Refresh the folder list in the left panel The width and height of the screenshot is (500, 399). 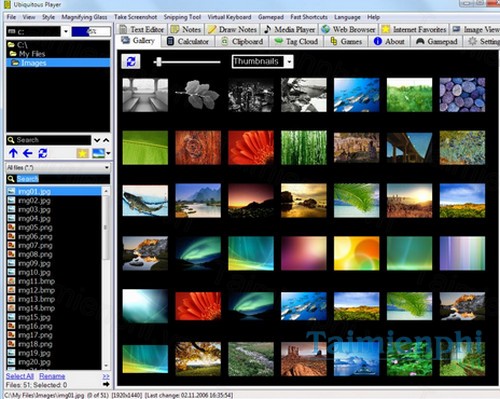click(43, 153)
